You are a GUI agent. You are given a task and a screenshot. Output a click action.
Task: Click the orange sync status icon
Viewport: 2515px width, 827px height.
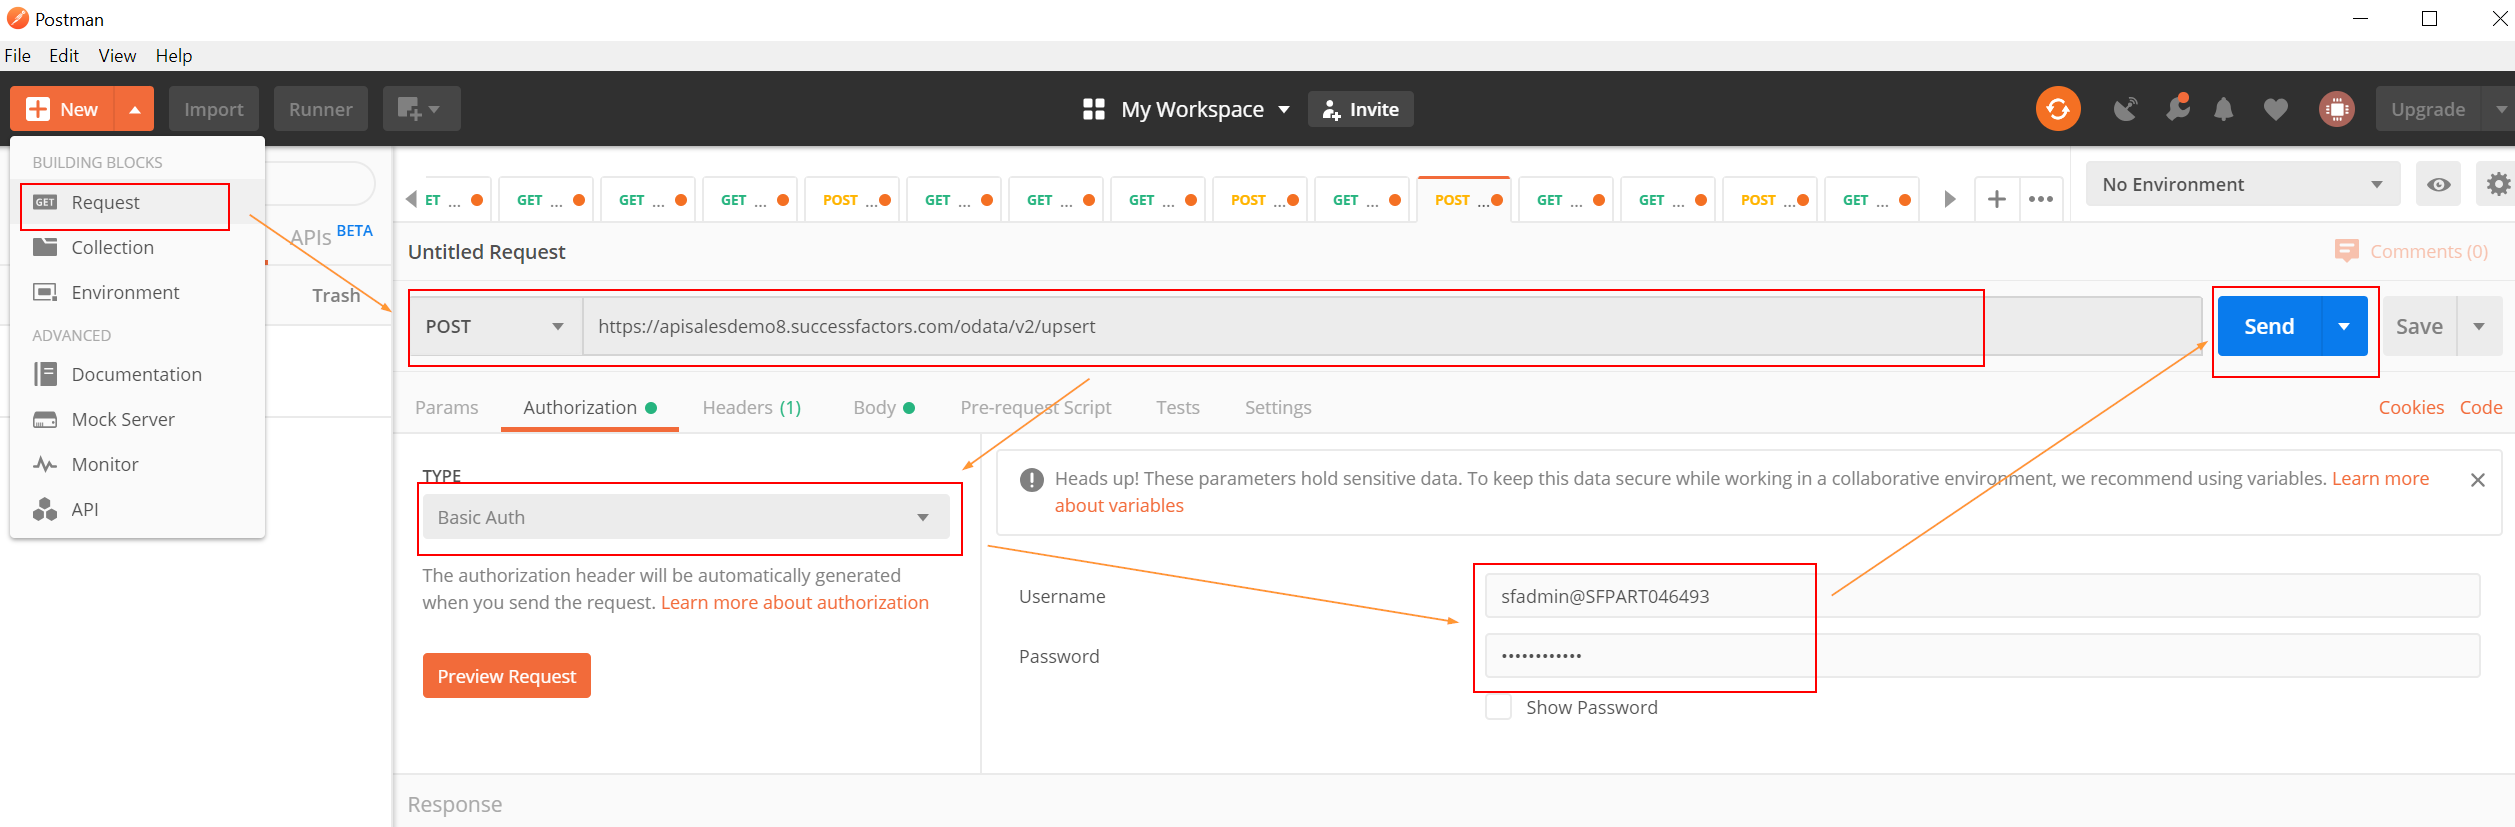pyautogui.click(x=2058, y=109)
